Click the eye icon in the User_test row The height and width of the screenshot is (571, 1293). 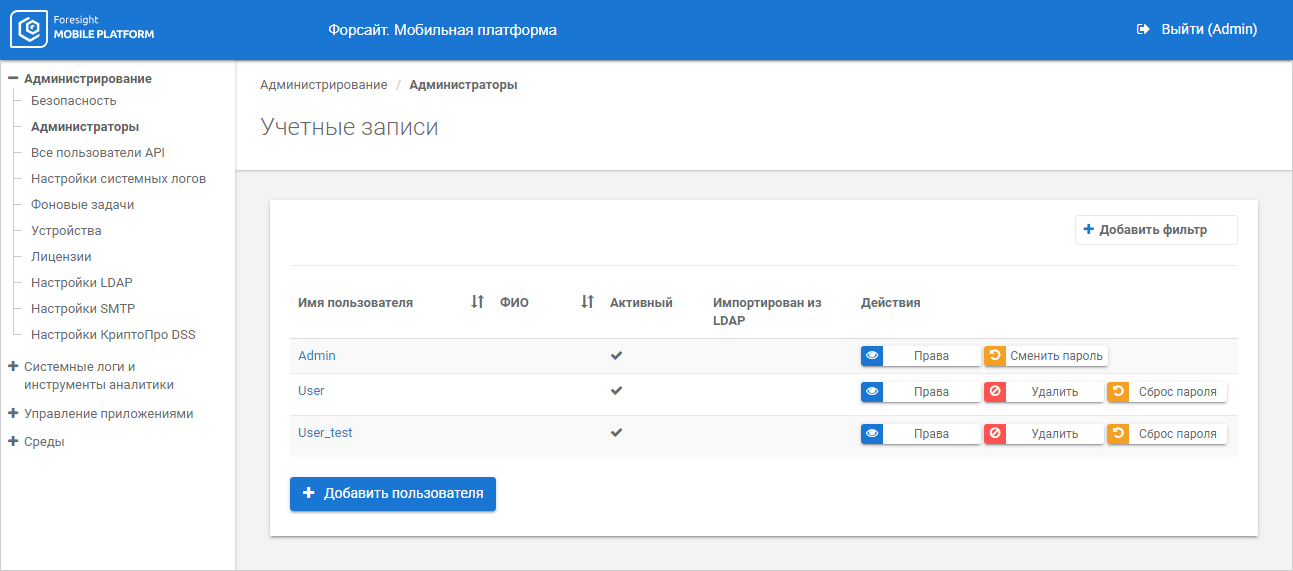coord(872,434)
